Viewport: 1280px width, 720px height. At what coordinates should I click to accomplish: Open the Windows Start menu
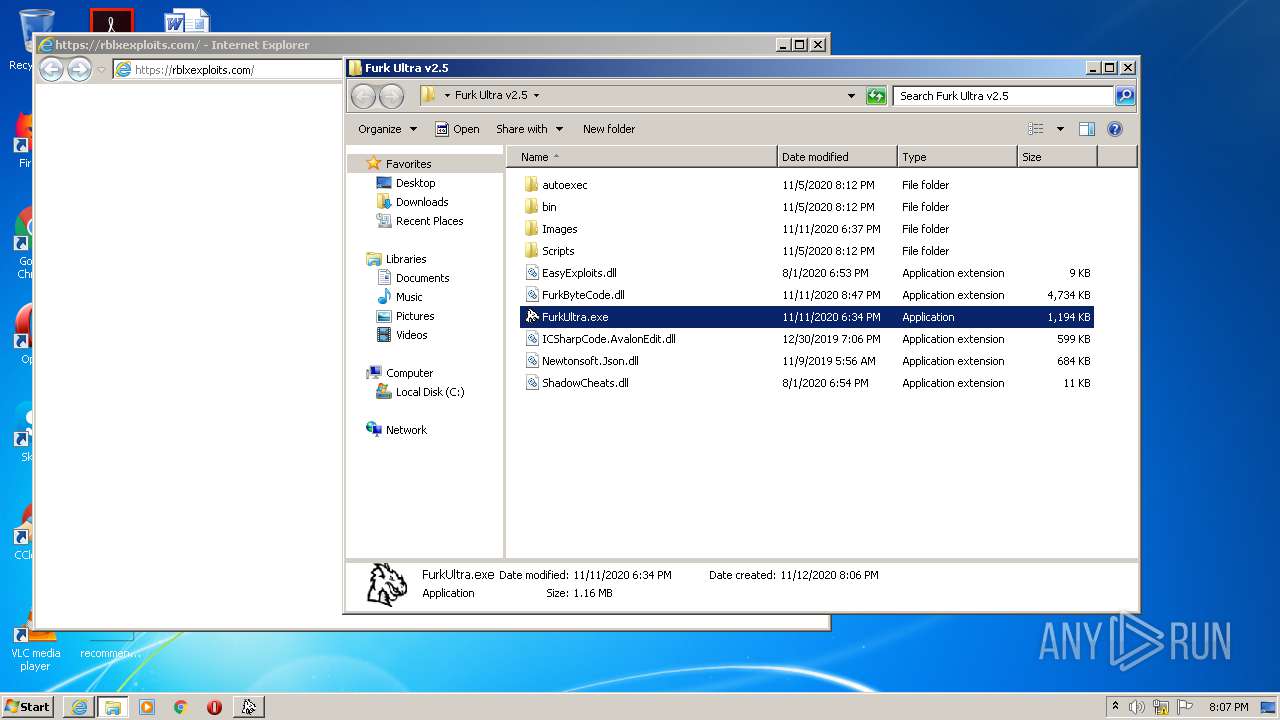(28, 707)
